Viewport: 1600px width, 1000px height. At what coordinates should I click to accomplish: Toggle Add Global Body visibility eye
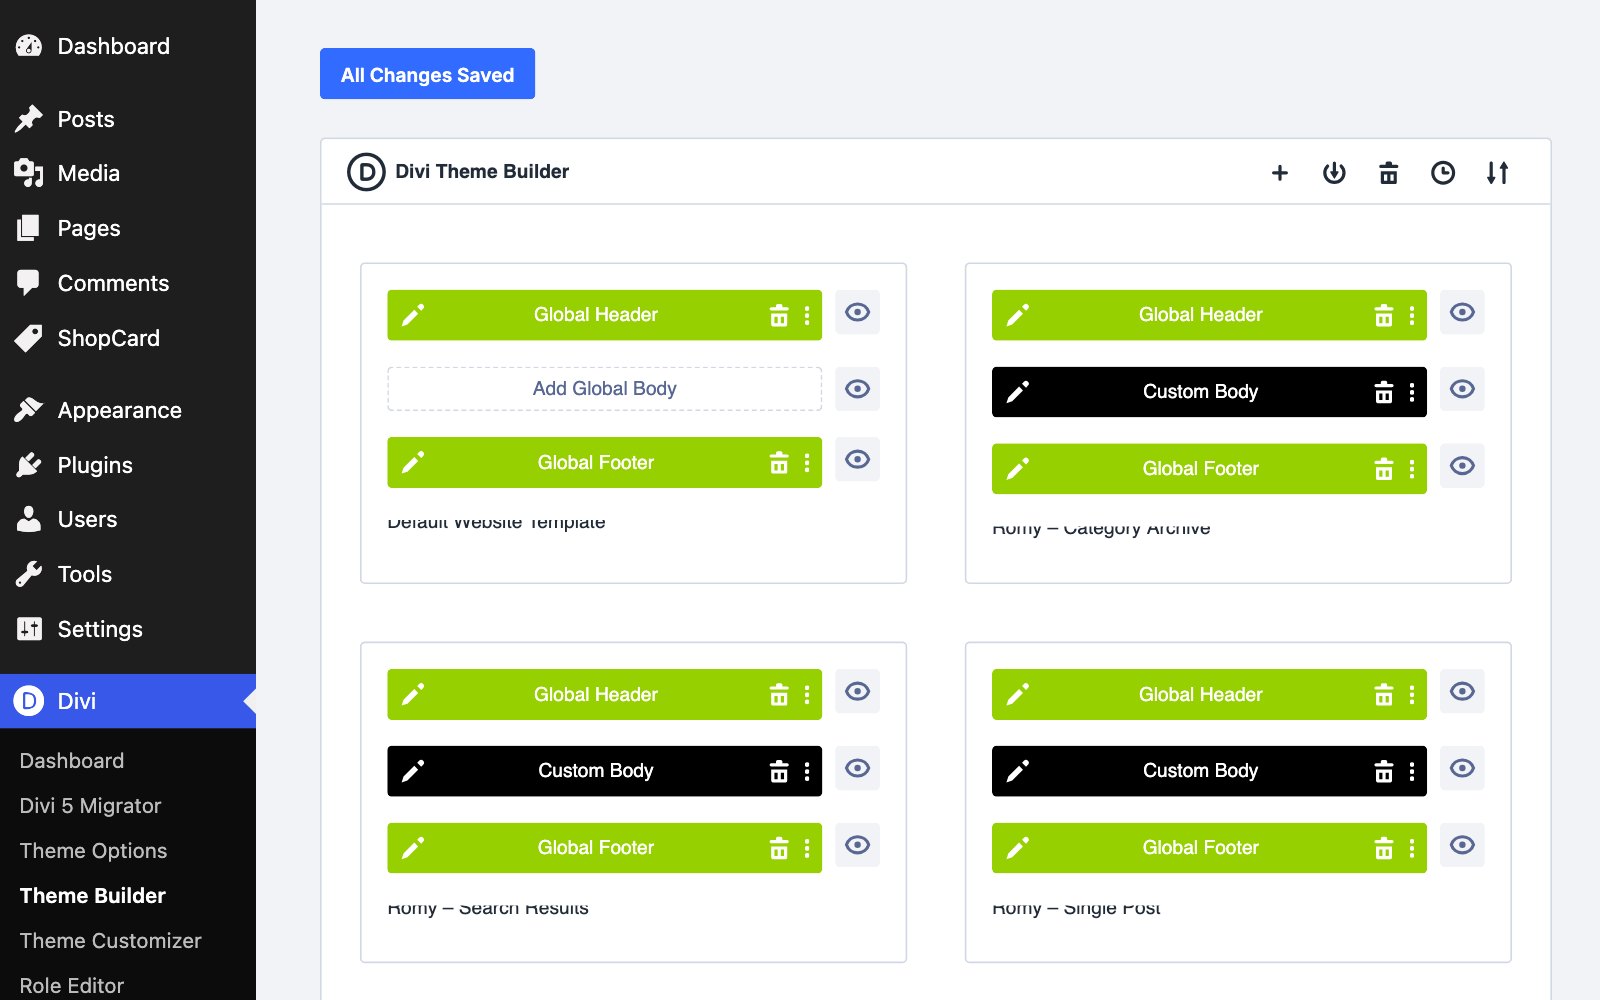click(x=857, y=389)
